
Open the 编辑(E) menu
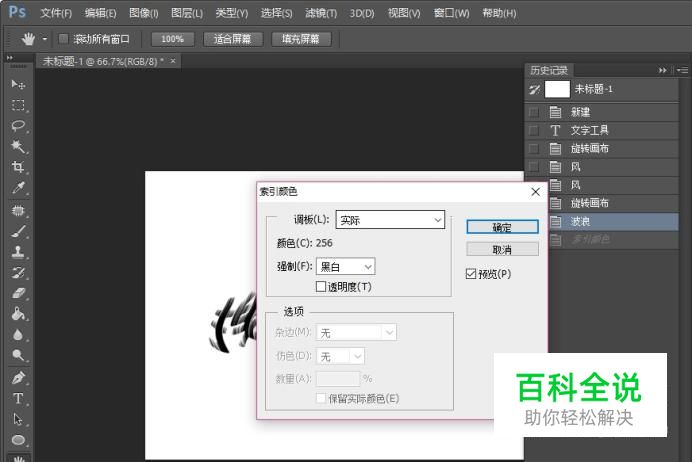[101, 13]
